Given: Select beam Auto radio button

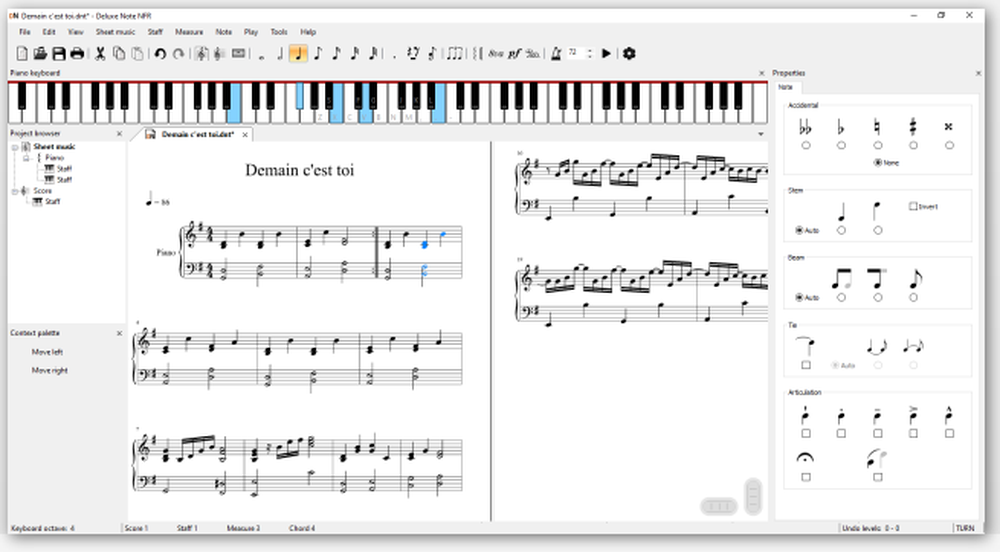Looking at the screenshot, I should (x=807, y=298).
